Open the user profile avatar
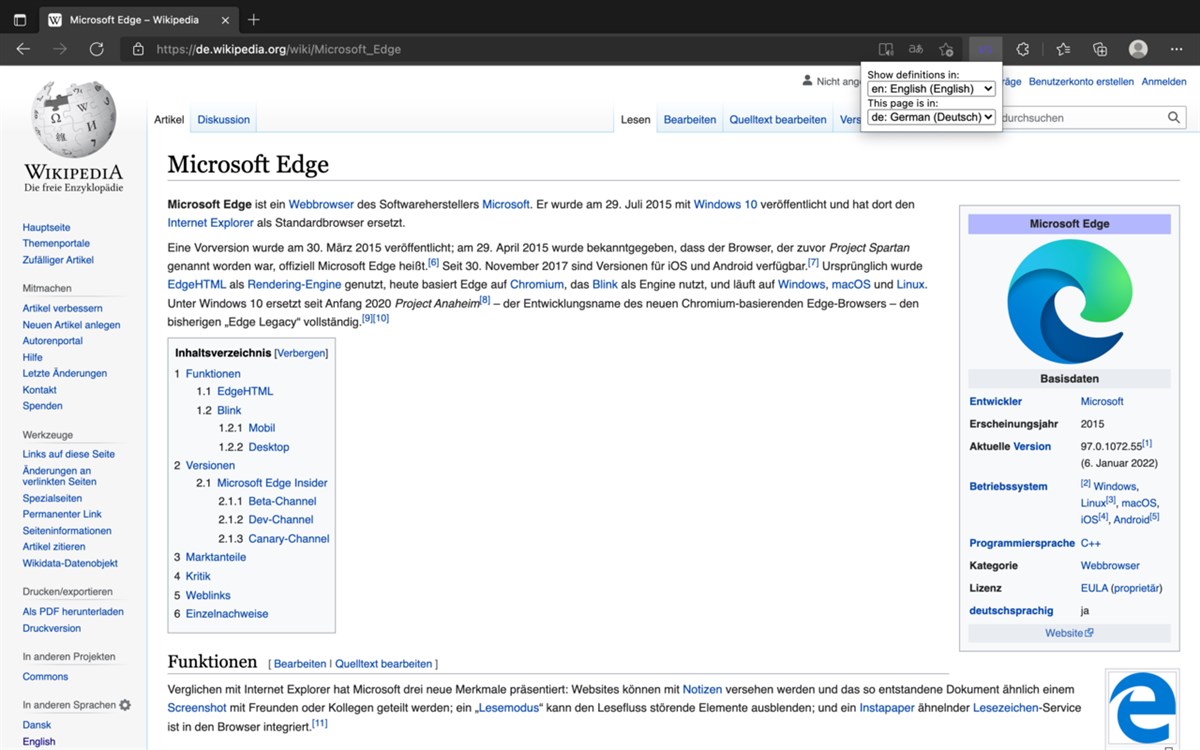 tap(1138, 49)
